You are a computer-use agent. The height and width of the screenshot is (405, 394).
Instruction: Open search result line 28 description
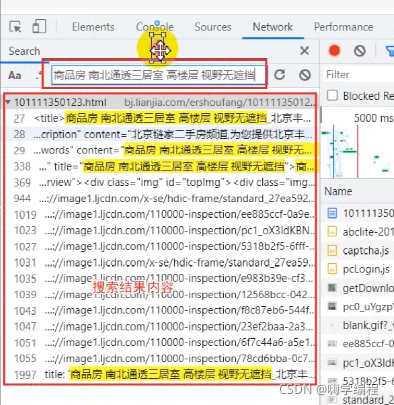click(x=160, y=134)
